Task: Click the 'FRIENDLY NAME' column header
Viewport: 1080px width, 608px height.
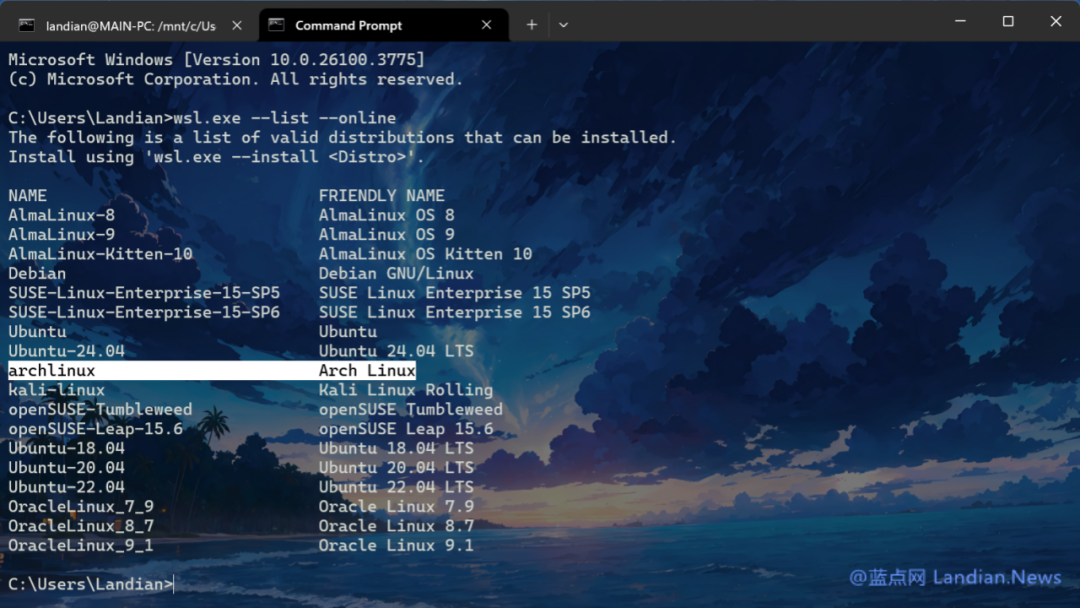Action: coord(382,196)
